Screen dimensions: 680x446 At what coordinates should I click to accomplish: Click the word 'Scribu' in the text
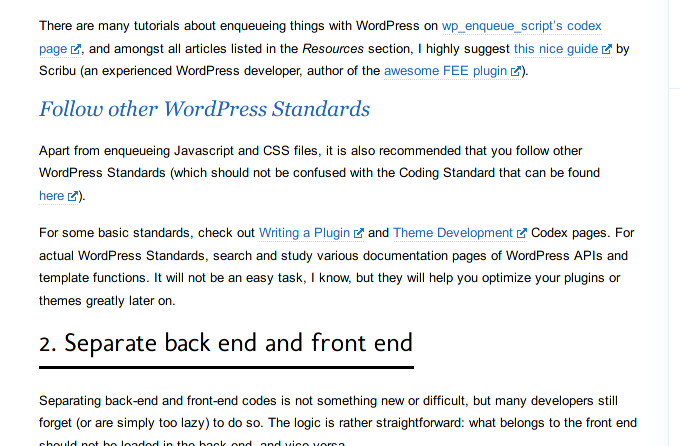point(57,71)
